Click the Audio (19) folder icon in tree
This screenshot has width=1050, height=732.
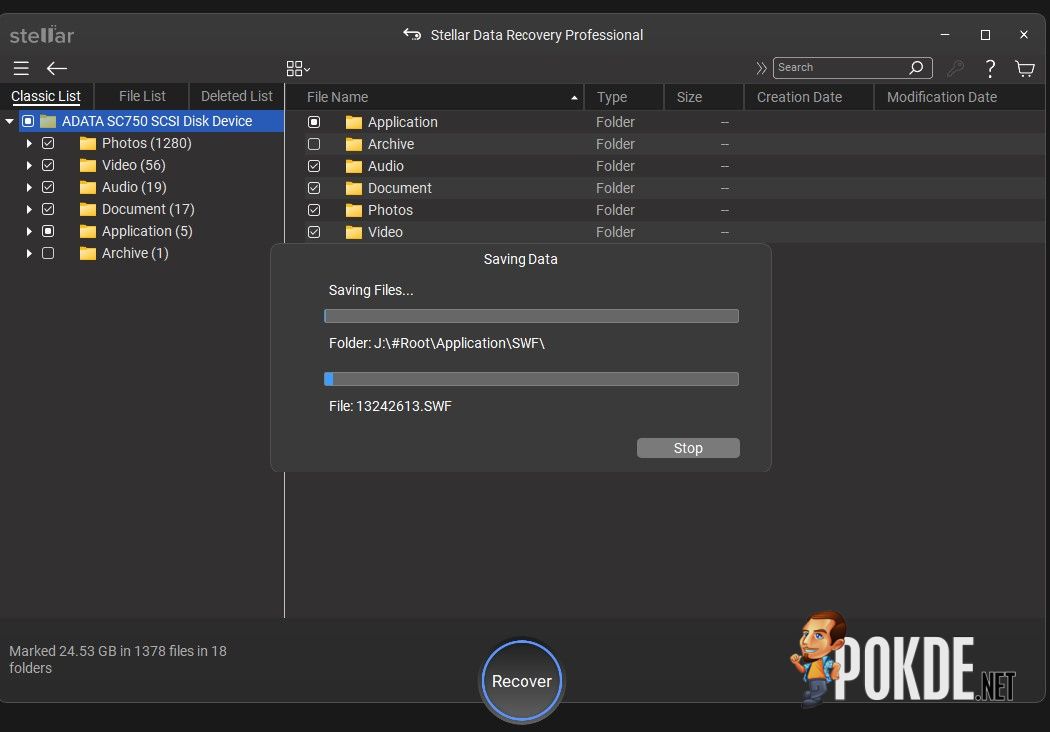coord(88,188)
